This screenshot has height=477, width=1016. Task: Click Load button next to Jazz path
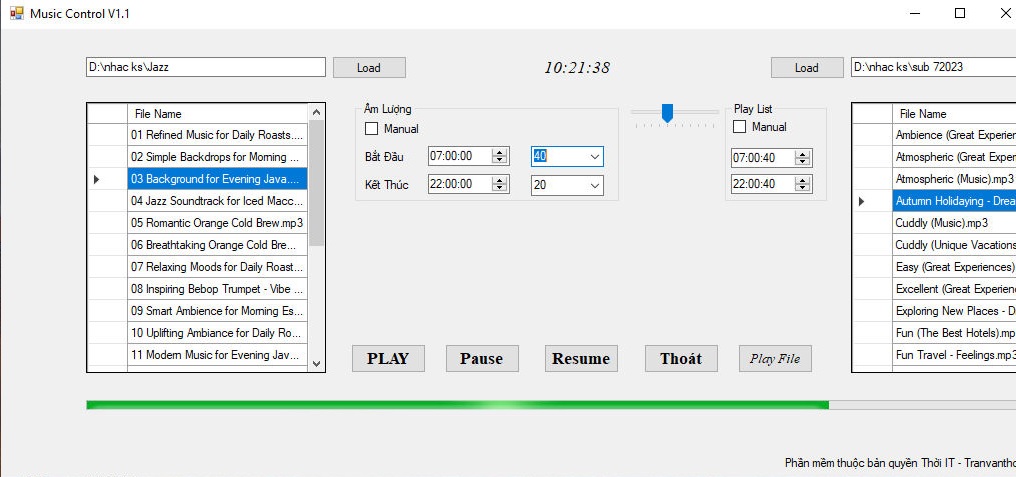tap(369, 68)
